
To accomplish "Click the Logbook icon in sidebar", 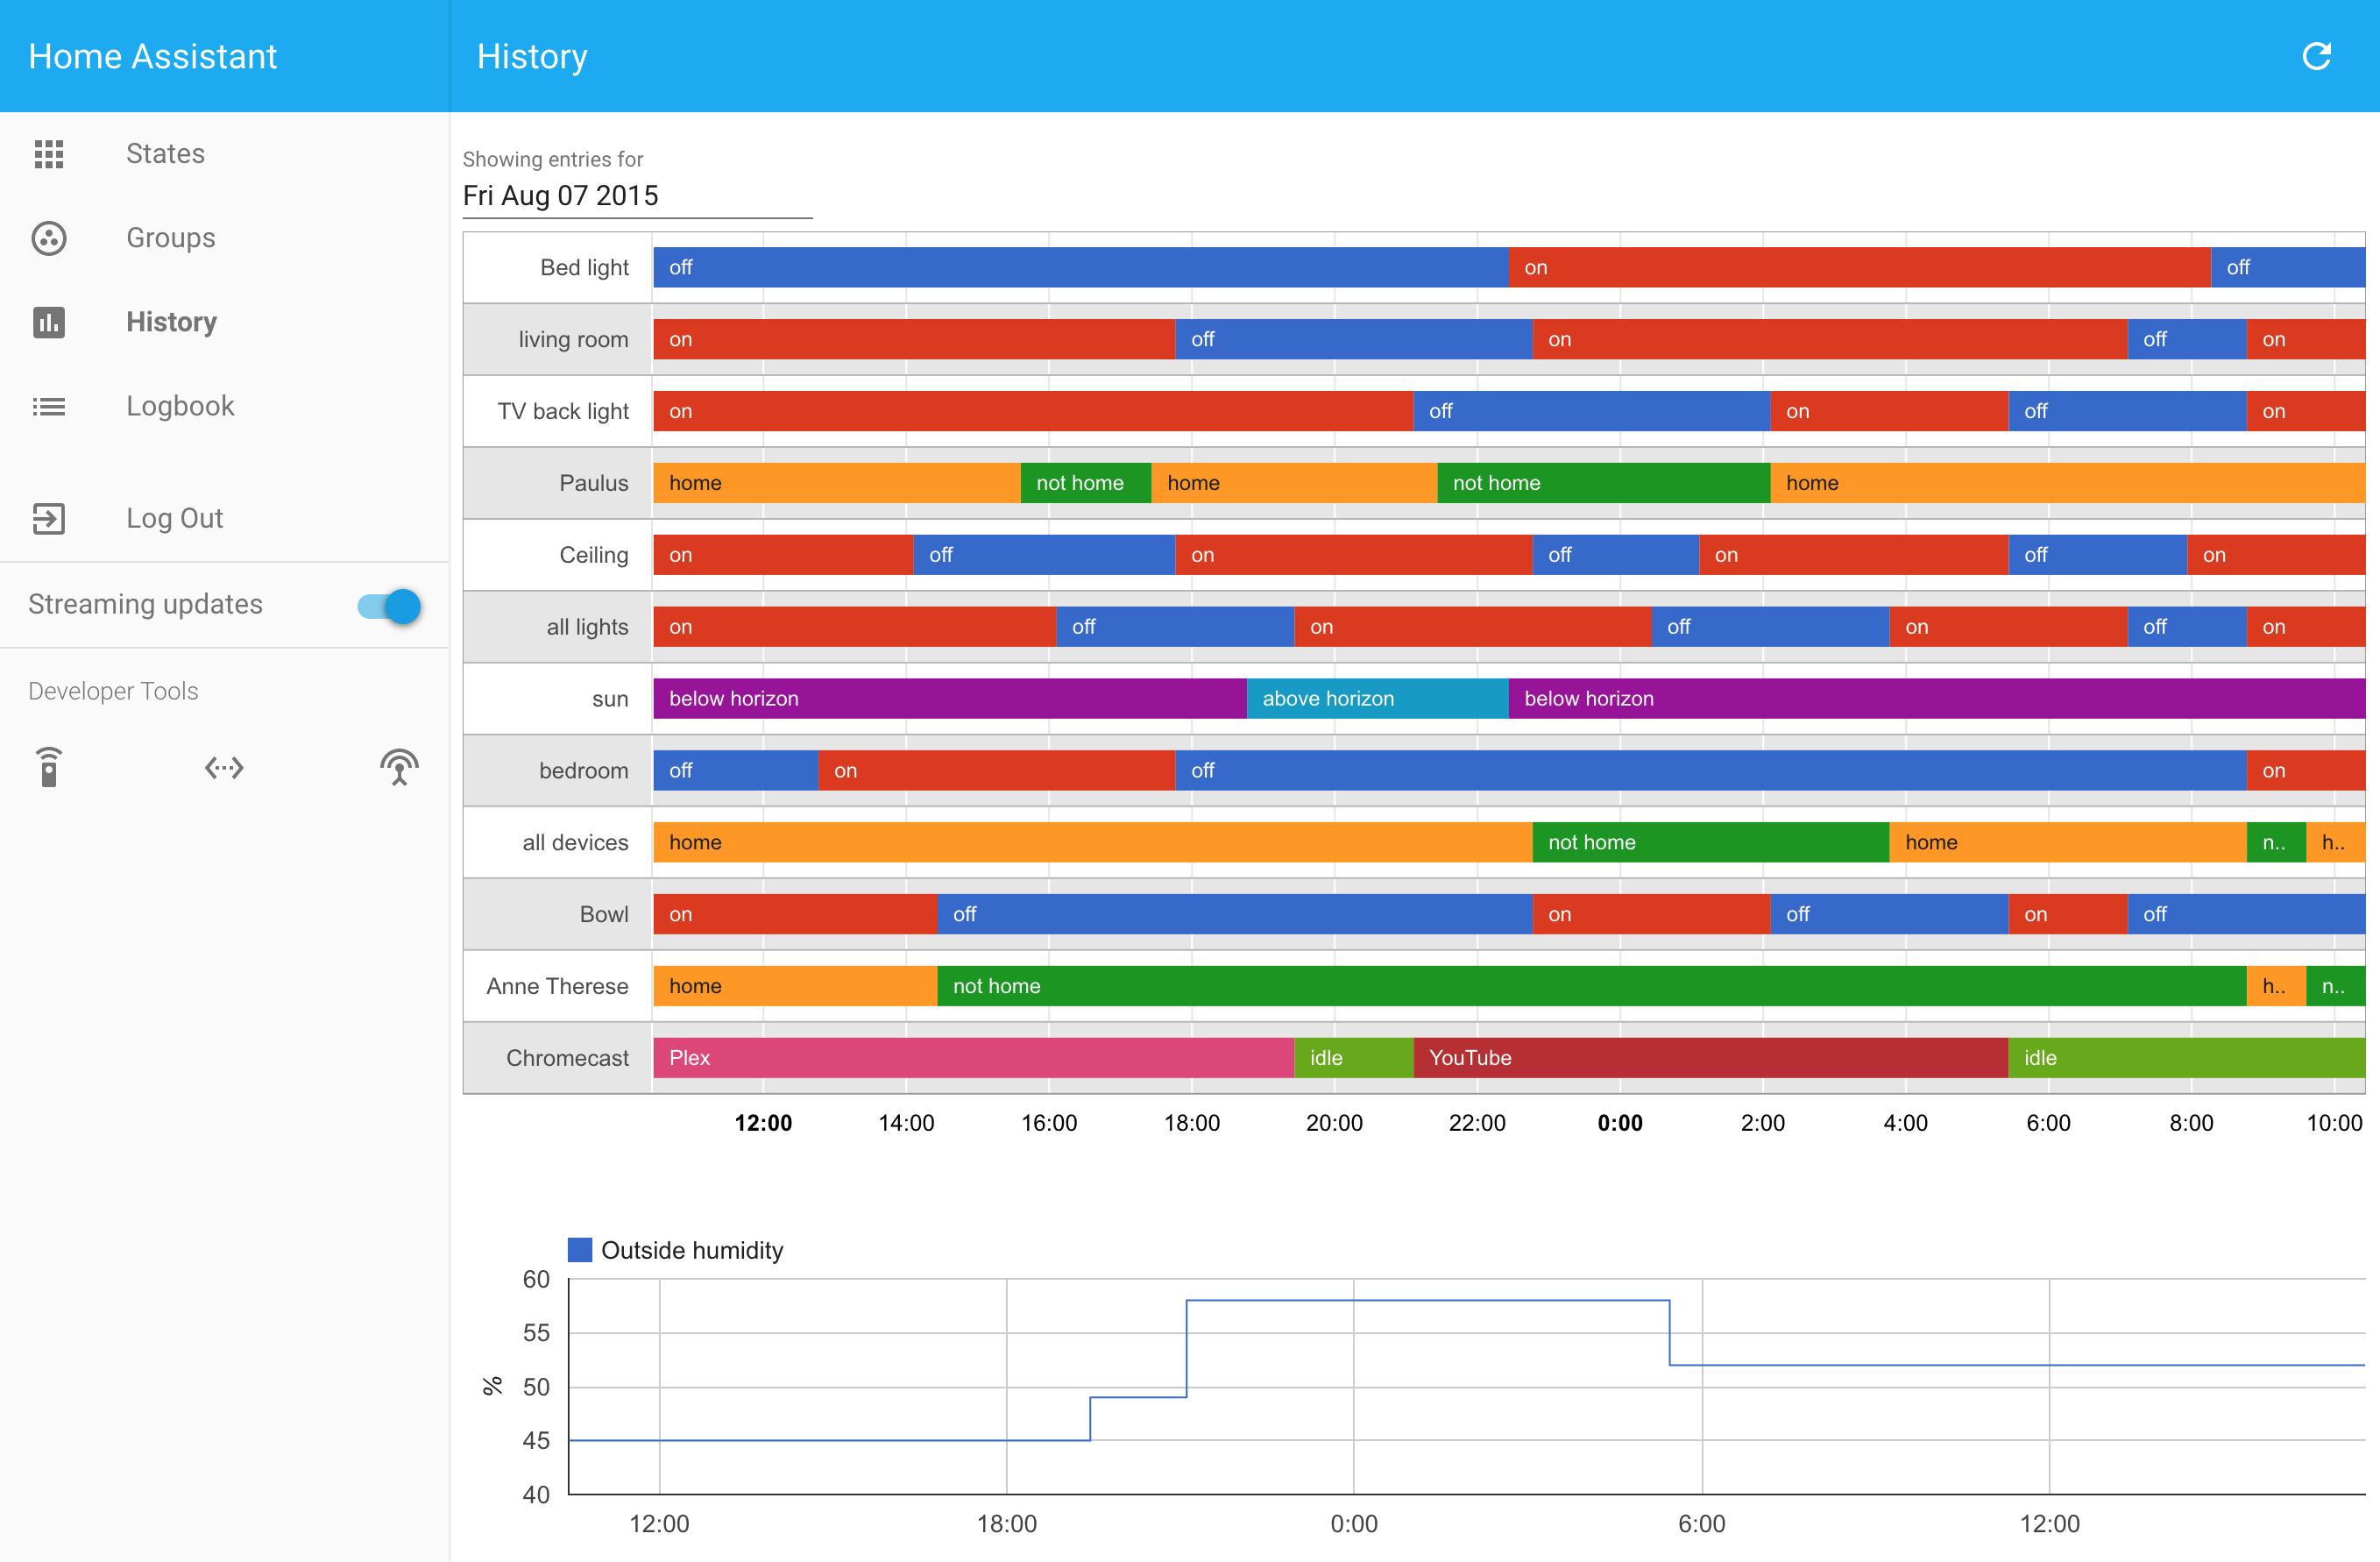I will (x=47, y=404).
